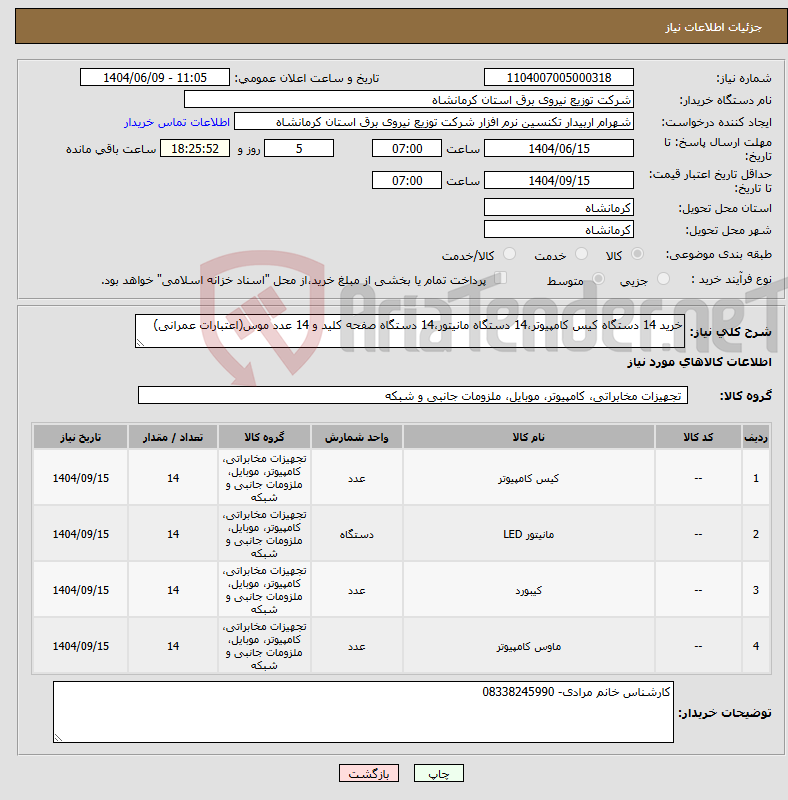Click the گروه کالا column header in table

tap(264, 437)
